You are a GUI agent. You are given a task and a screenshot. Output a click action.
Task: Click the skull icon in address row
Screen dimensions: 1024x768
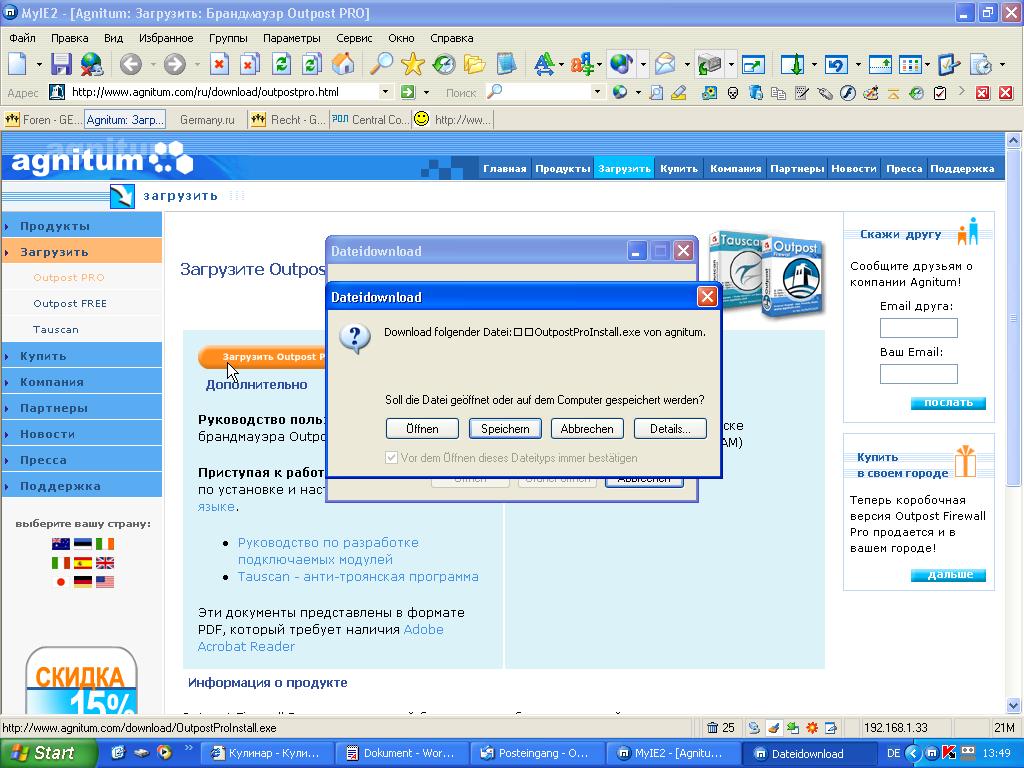coord(733,93)
